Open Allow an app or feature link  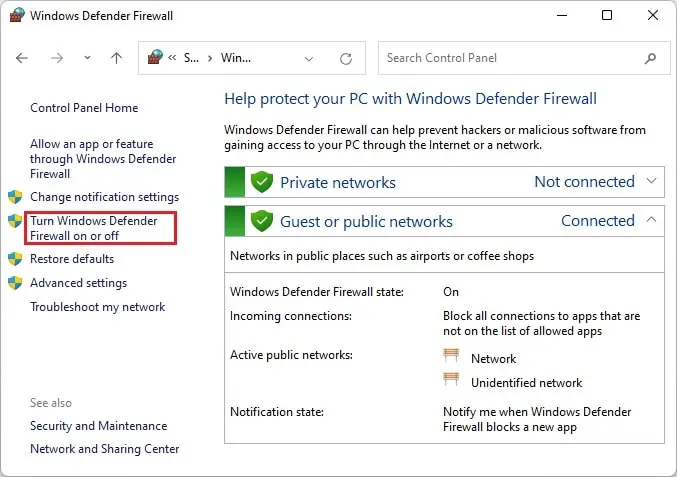103,159
